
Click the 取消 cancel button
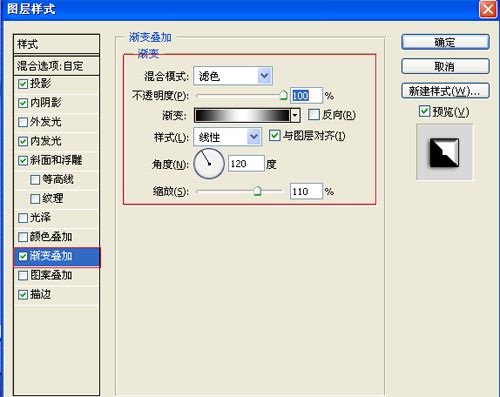tap(445, 66)
